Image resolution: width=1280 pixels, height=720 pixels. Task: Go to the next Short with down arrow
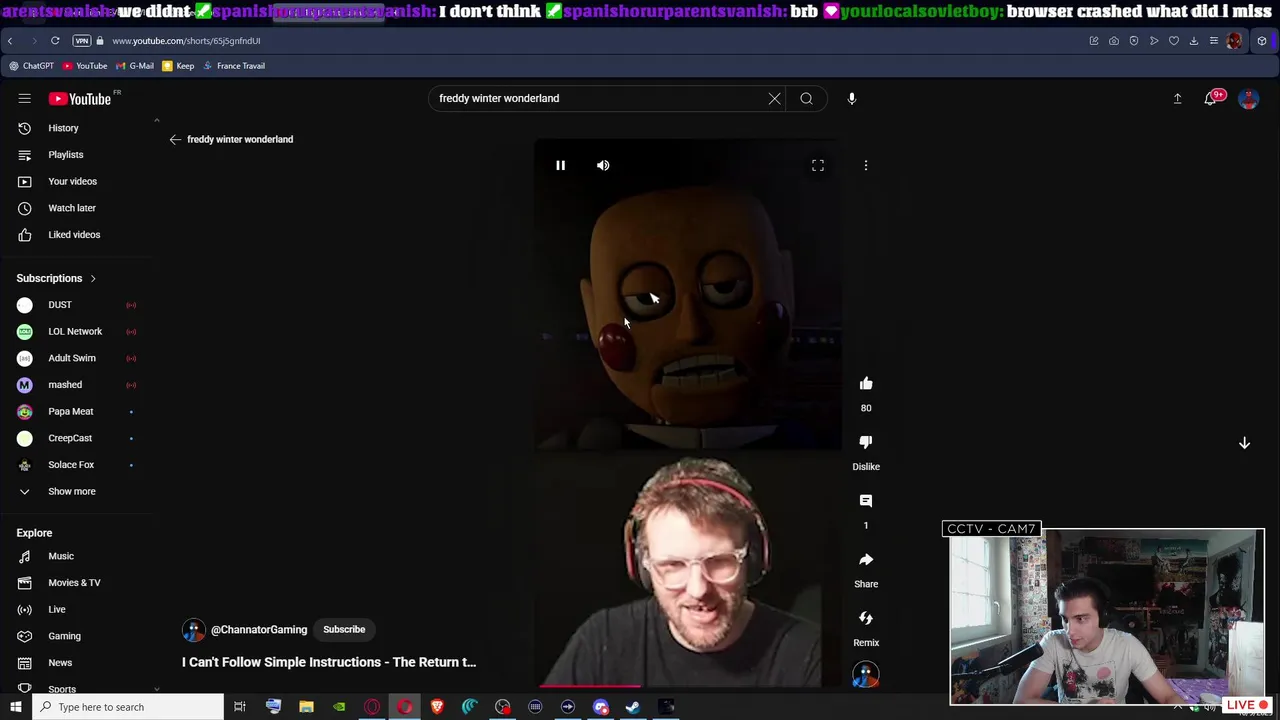click(1244, 443)
